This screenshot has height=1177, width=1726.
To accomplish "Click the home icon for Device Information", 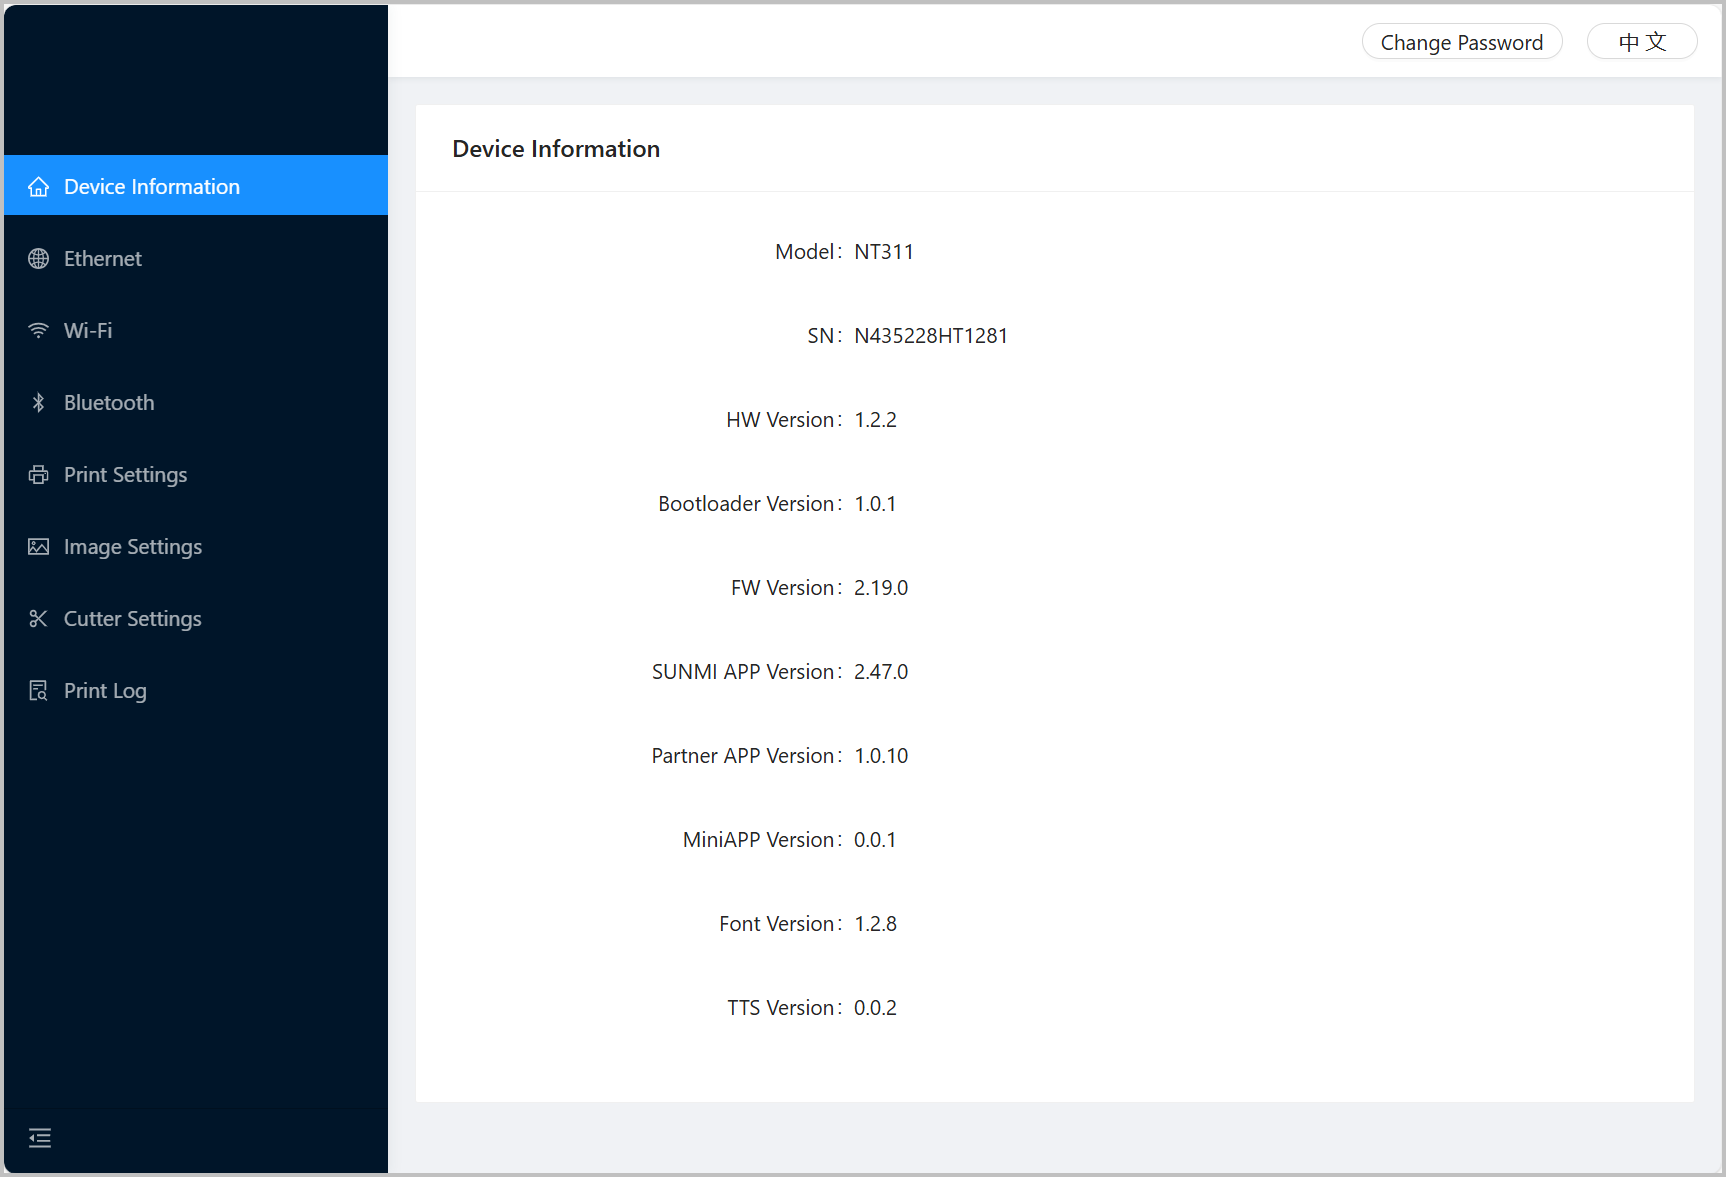I will (38, 187).
